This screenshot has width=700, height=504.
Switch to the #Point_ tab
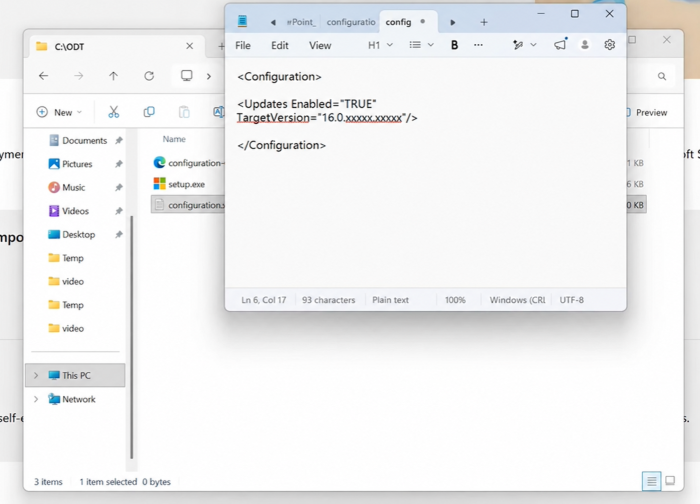click(301, 22)
